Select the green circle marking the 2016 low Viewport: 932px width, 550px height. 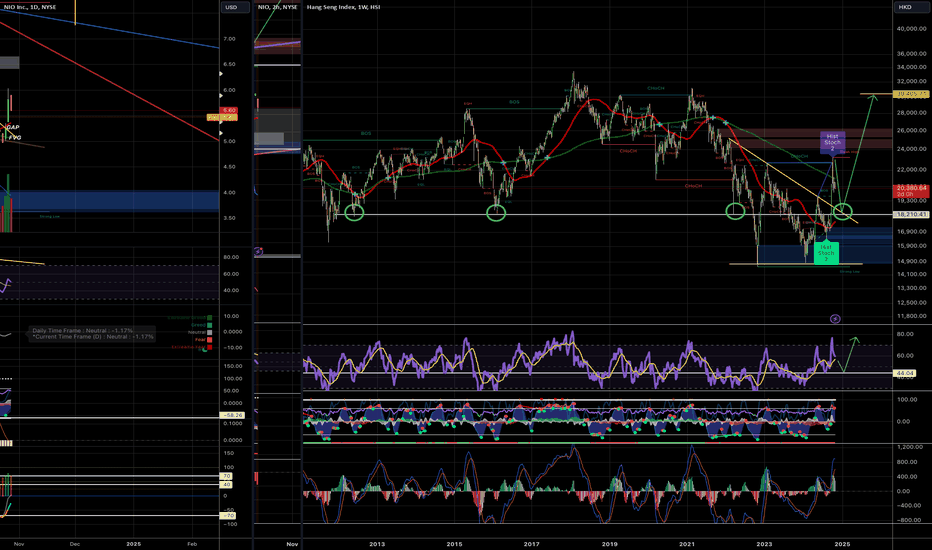click(x=496, y=213)
